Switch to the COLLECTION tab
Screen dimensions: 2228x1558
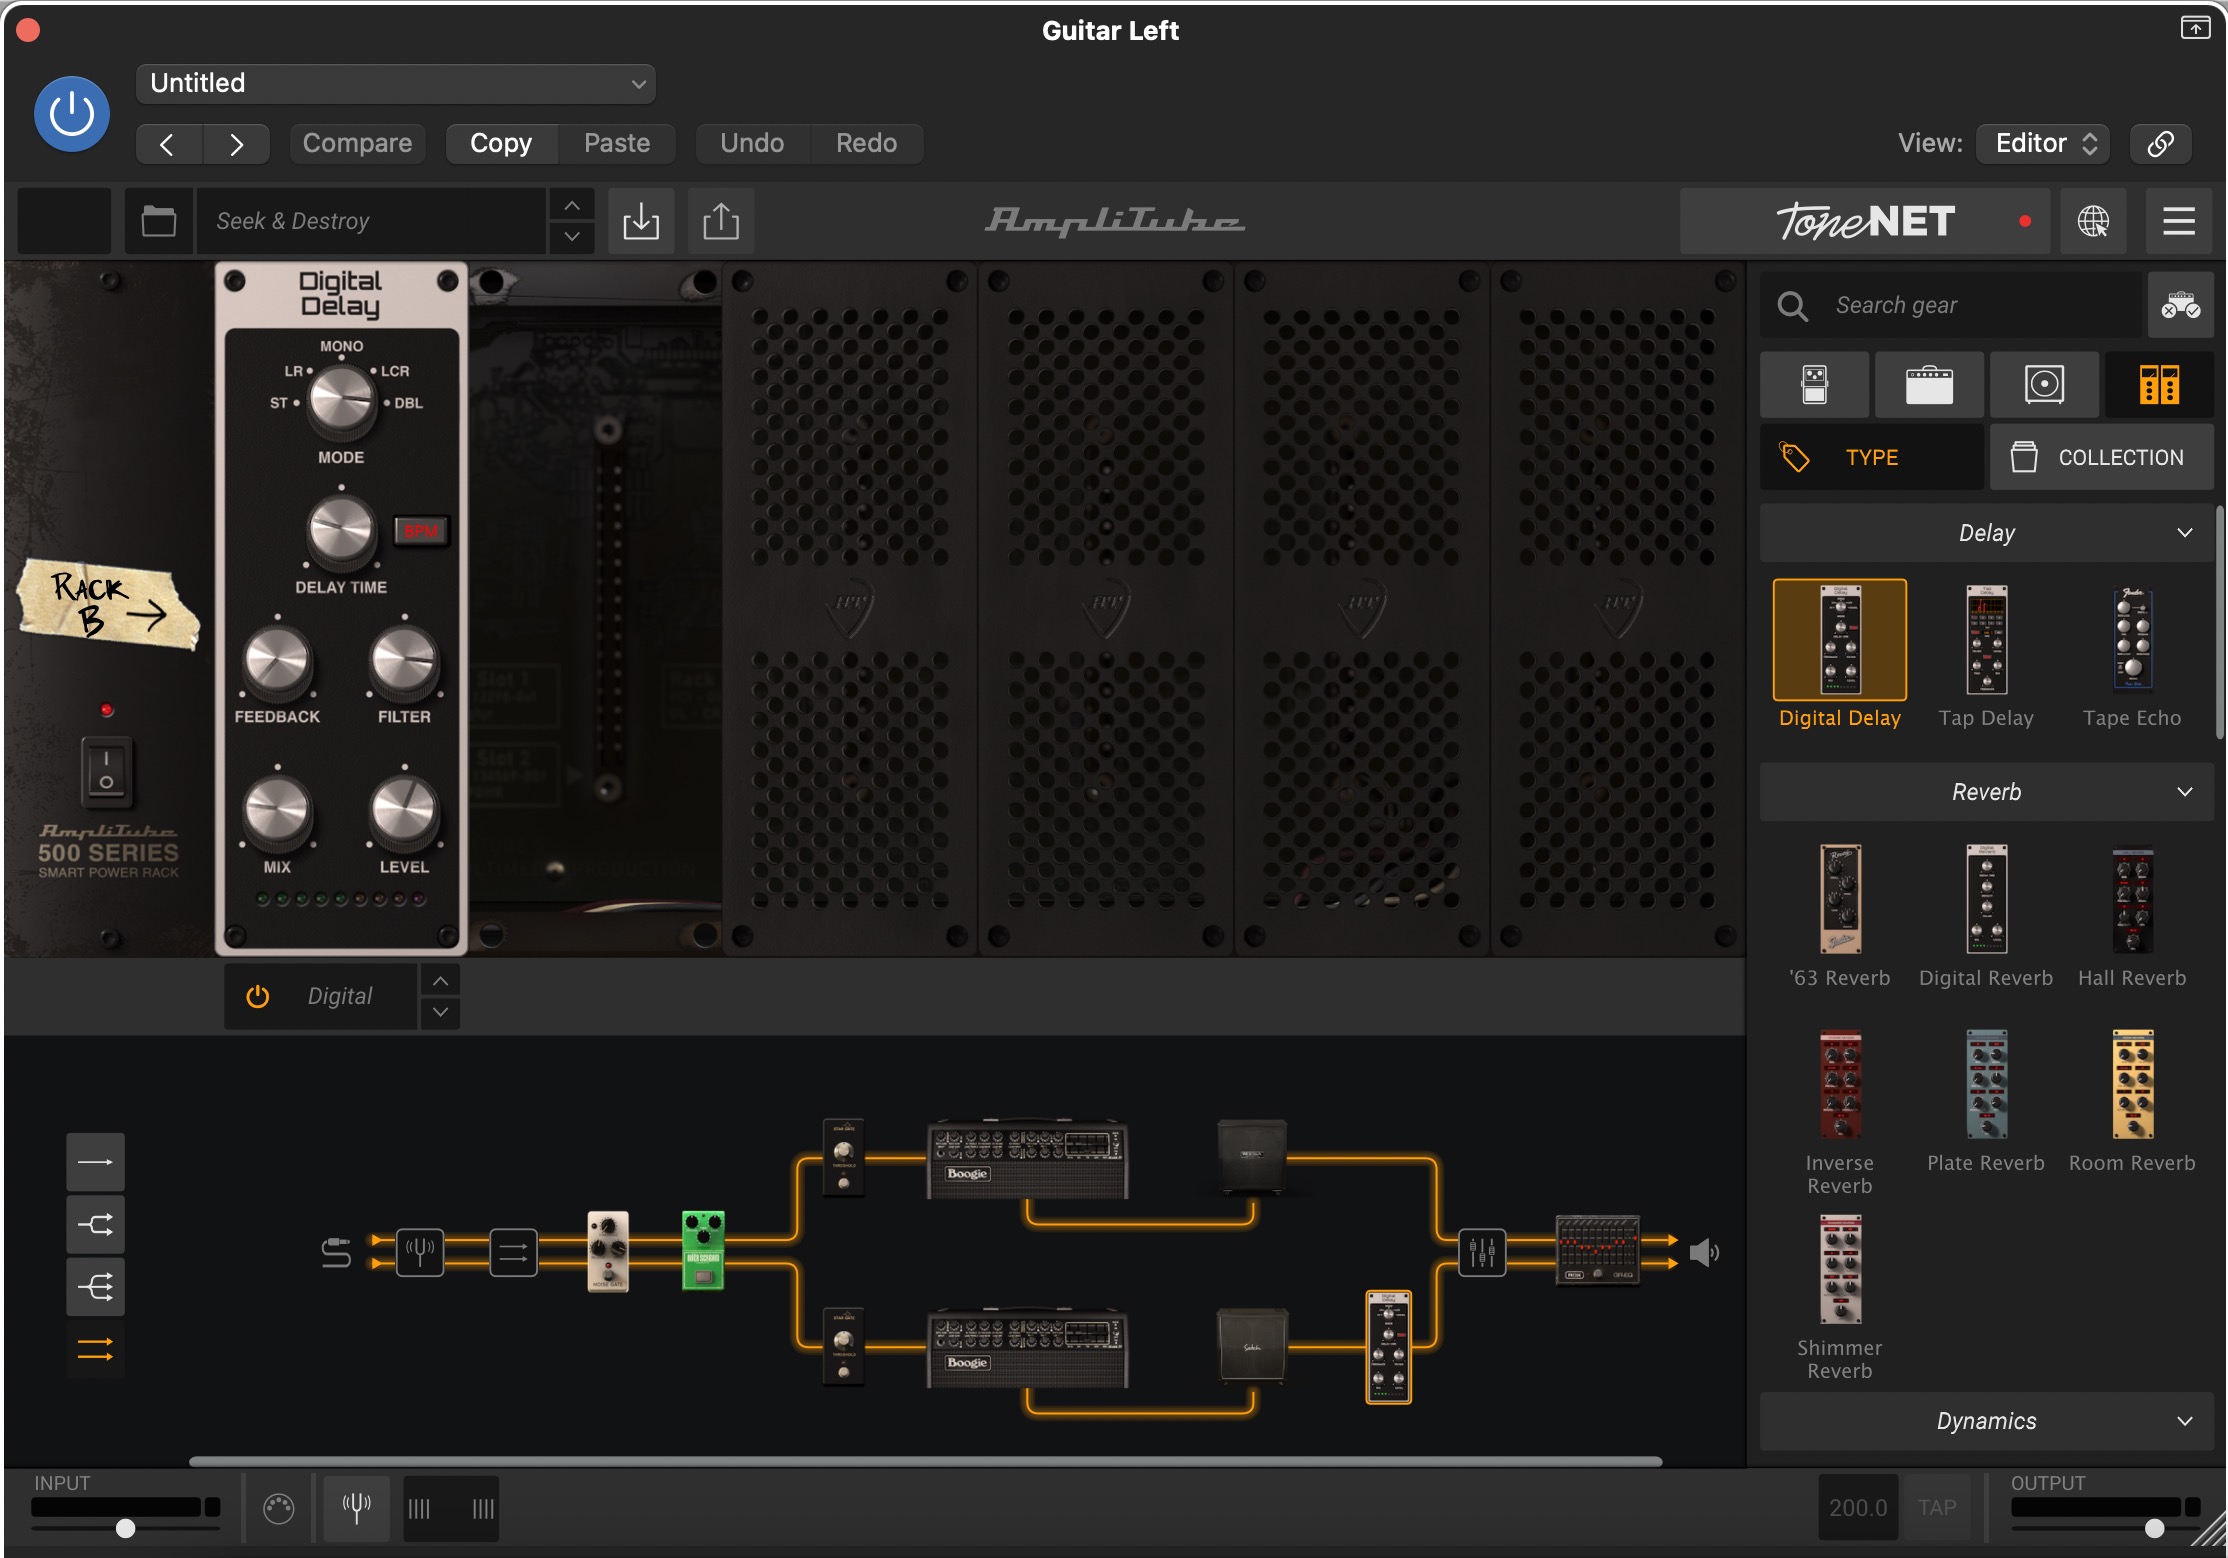coord(2101,457)
